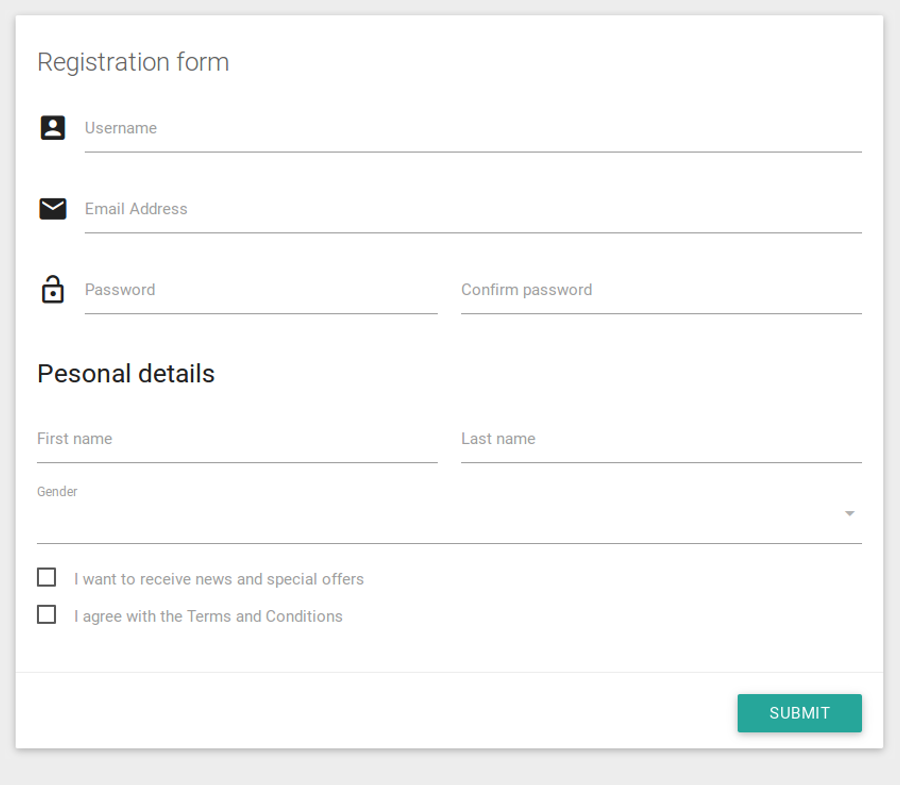
Task: Click the "I agree with the Terms" label text
Action: click(208, 616)
